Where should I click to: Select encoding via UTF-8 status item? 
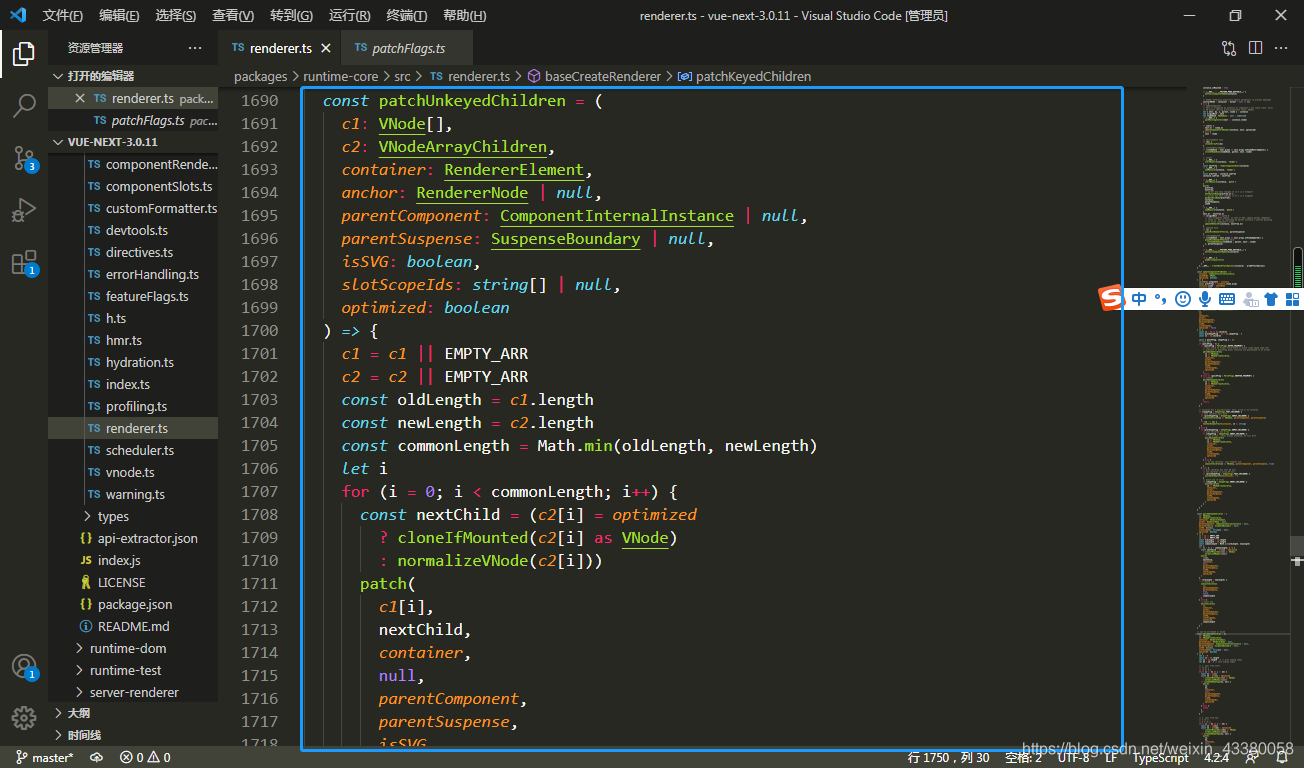pyautogui.click(x=1073, y=758)
